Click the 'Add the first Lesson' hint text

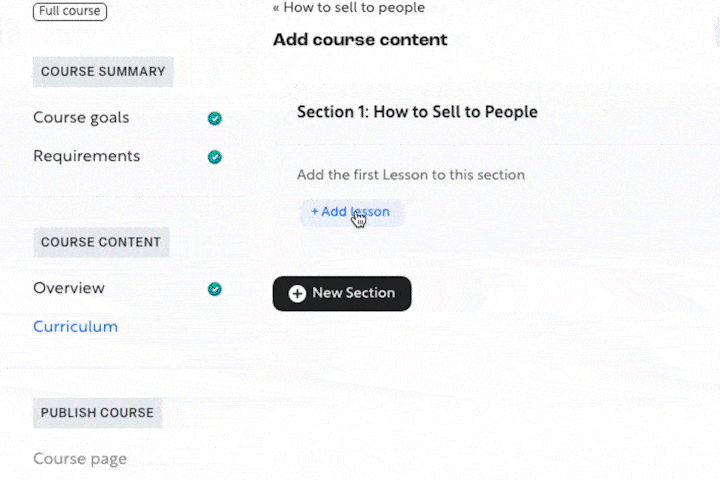pyautogui.click(x=411, y=175)
